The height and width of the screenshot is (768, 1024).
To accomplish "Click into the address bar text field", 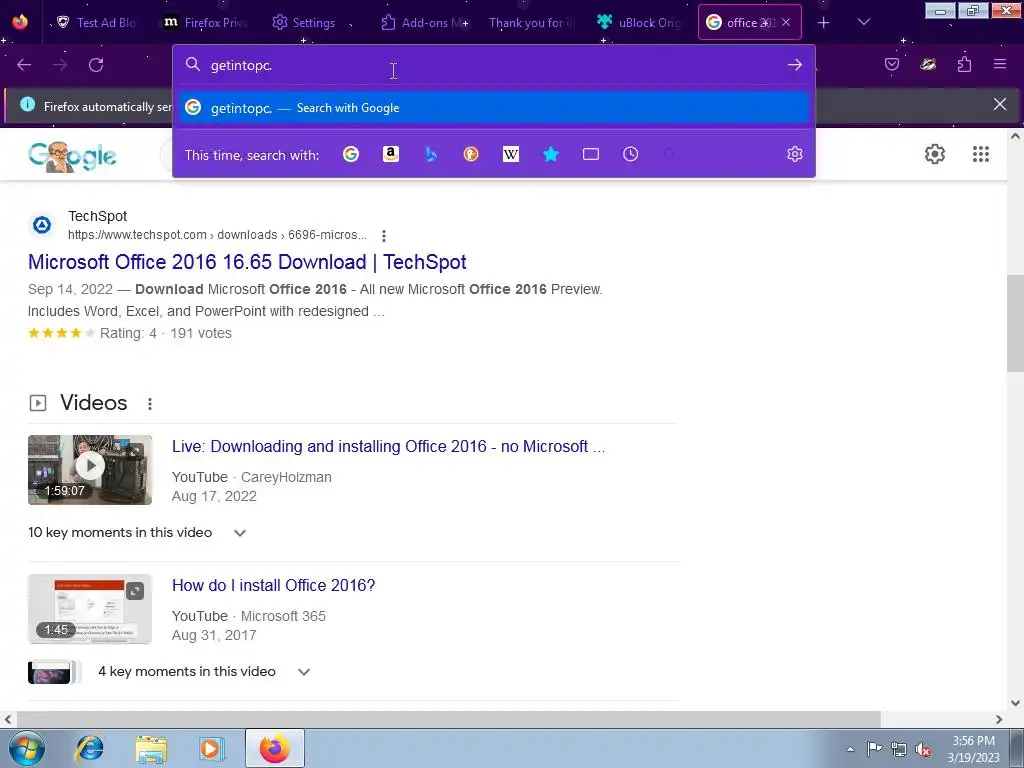I will pos(494,65).
